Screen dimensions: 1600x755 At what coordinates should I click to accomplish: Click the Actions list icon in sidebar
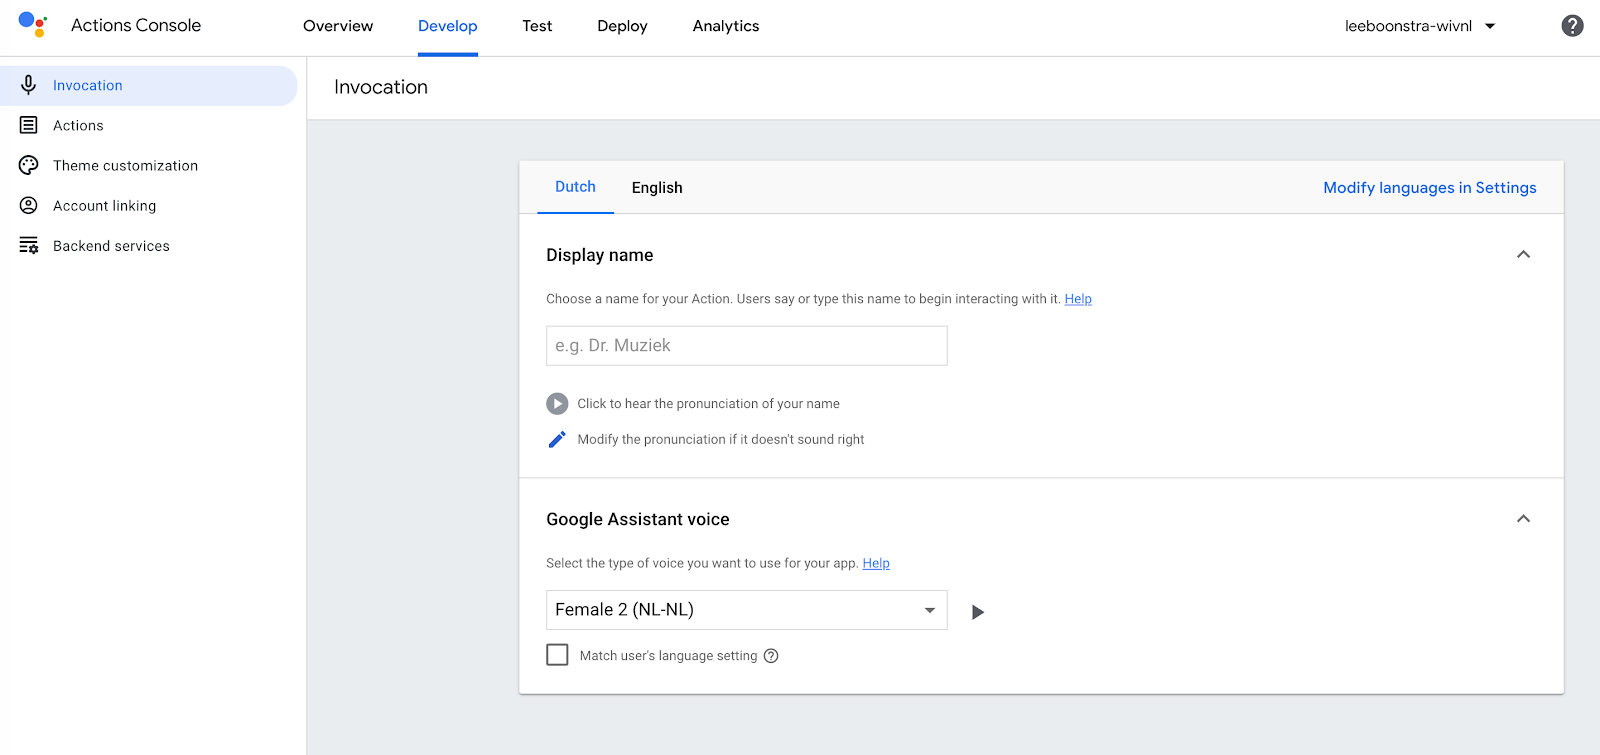[x=29, y=125]
